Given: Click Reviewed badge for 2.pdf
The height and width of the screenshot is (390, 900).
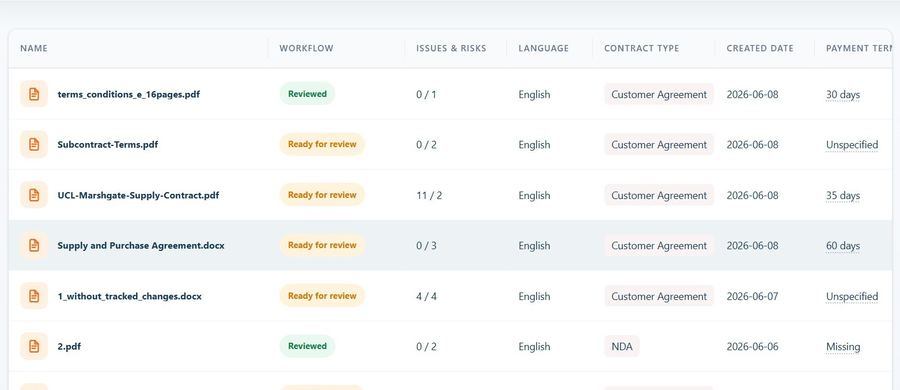Looking at the screenshot, I should pos(307,346).
